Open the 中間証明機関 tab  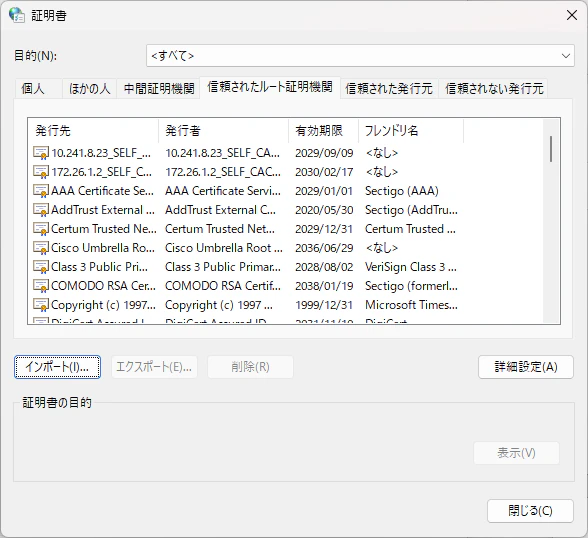tap(159, 89)
